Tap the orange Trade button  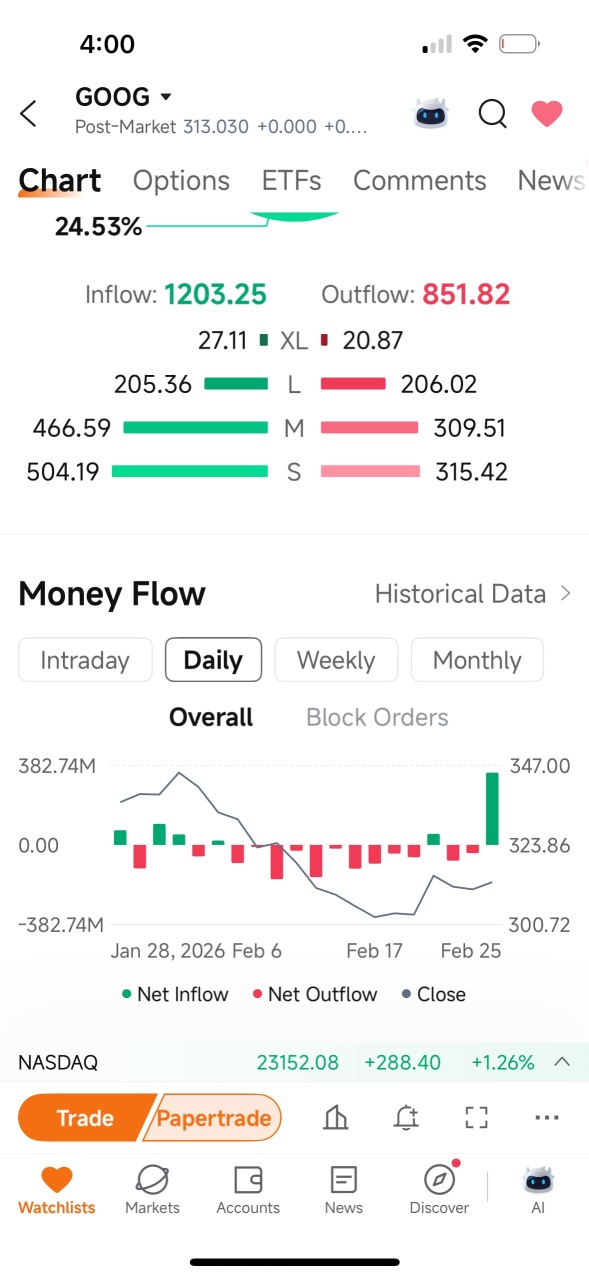85,1118
